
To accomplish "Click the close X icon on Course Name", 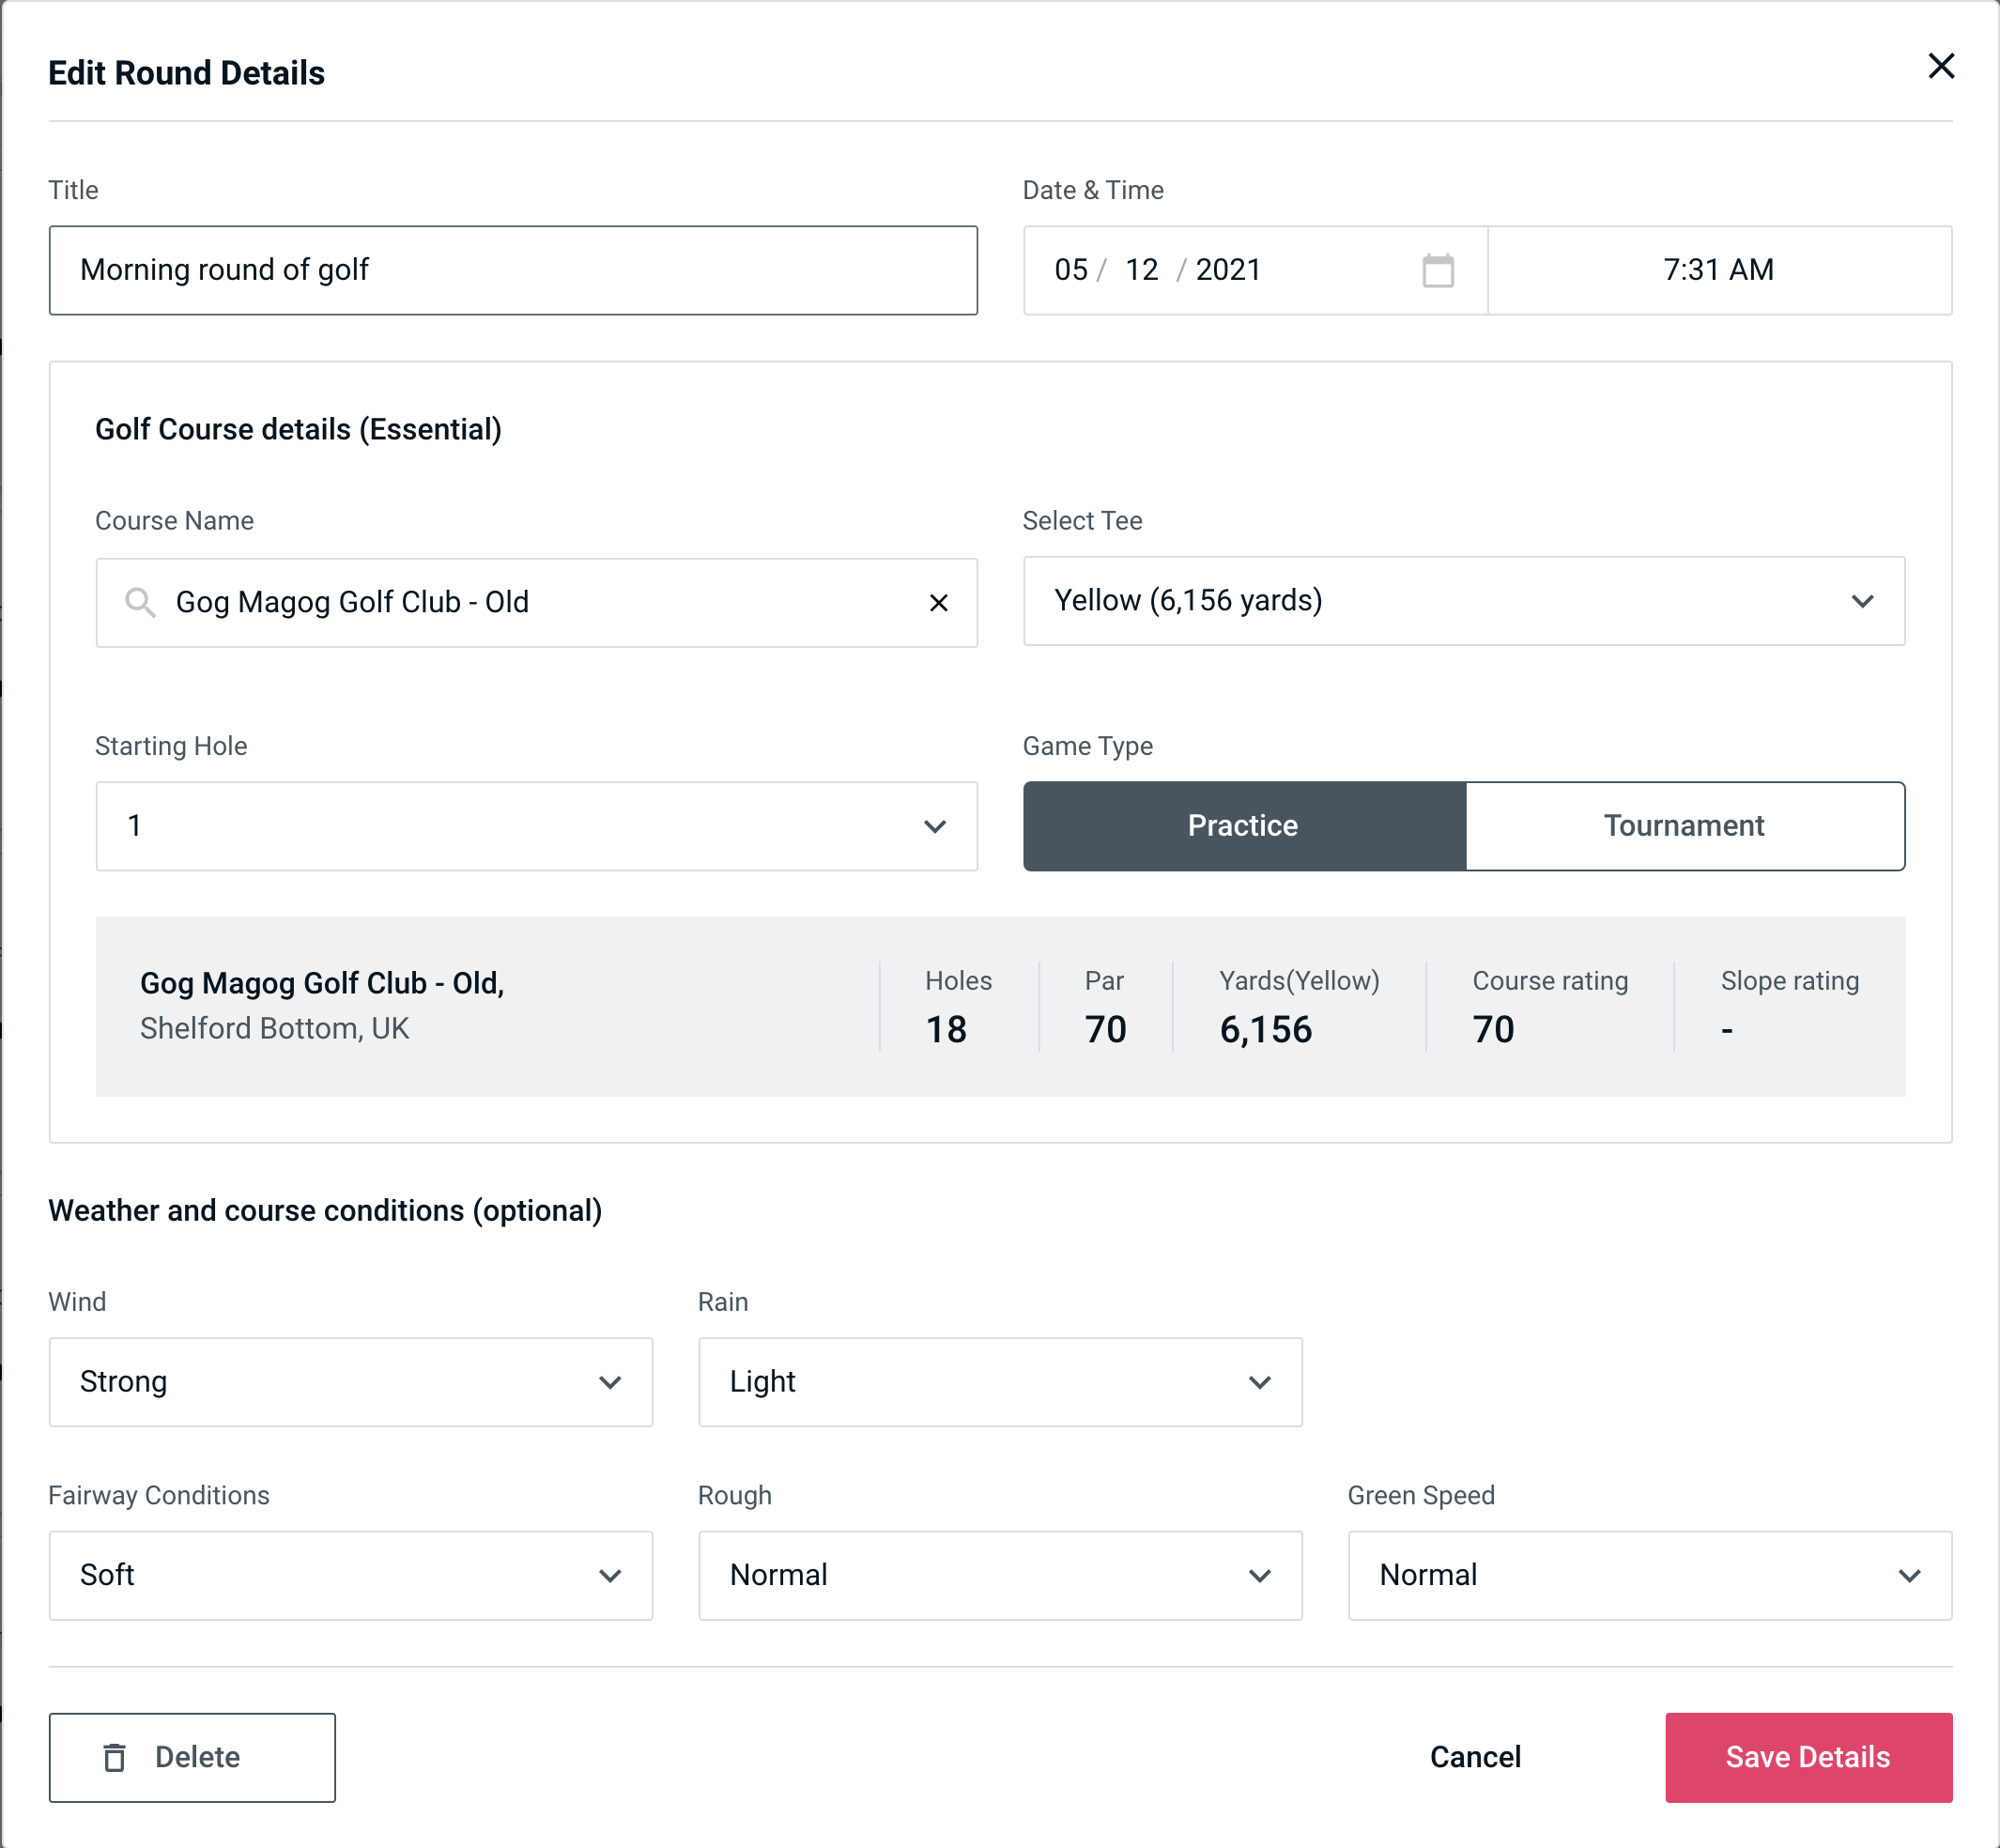I will coord(935,601).
